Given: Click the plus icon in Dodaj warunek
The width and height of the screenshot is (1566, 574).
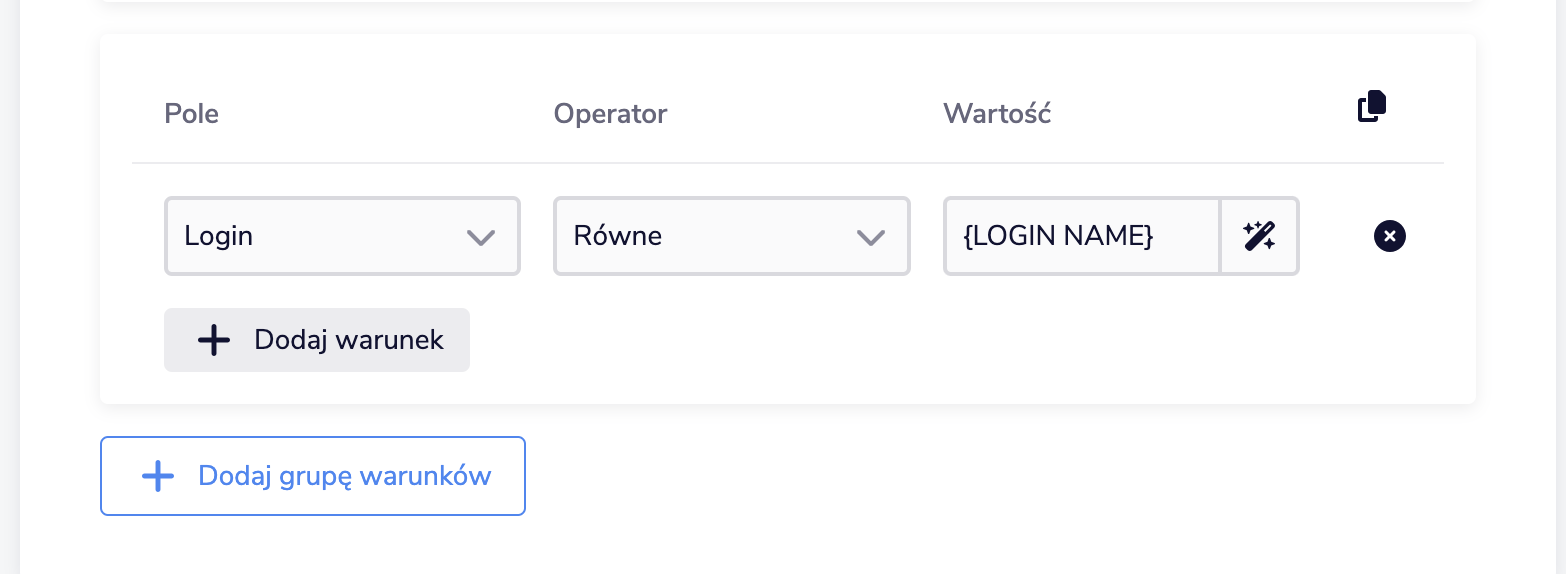Looking at the screenshot, I should pyautogui.click(x=214, y=340).
